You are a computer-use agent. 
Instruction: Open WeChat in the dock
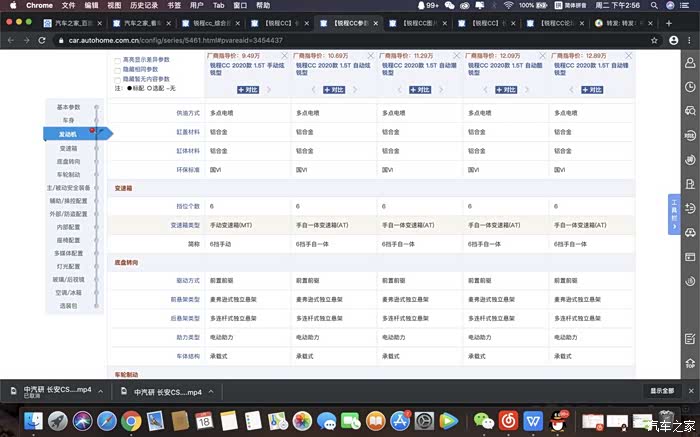pos(483,421)
